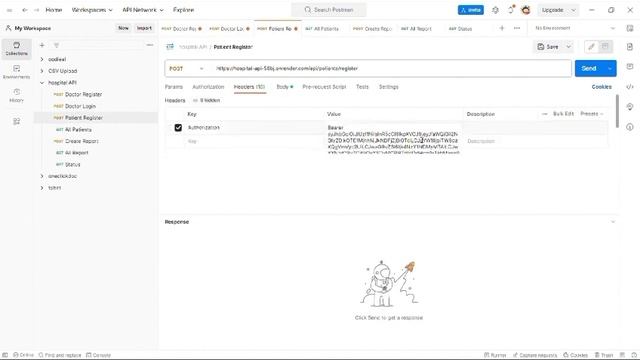Viewport: 640px width, 360px height.
Task: Toggle the Authorization header checkbox
Action: (x=178, y=128)
